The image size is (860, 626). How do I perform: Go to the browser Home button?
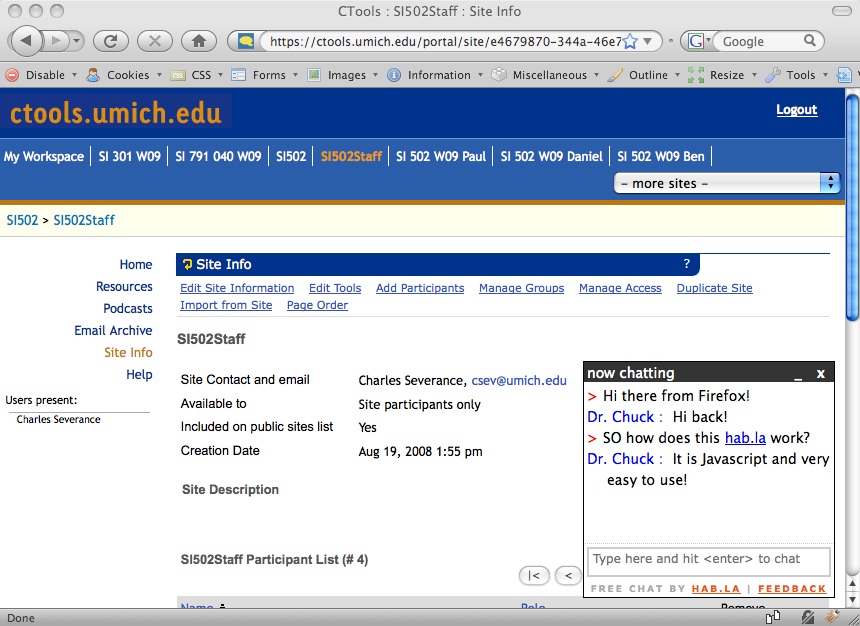pos(199,41)
